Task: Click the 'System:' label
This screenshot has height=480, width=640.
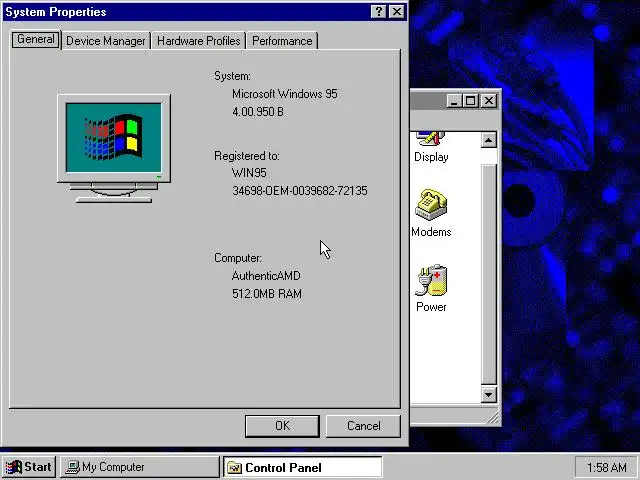Action: pyautogui.click(x=233, y=76)
